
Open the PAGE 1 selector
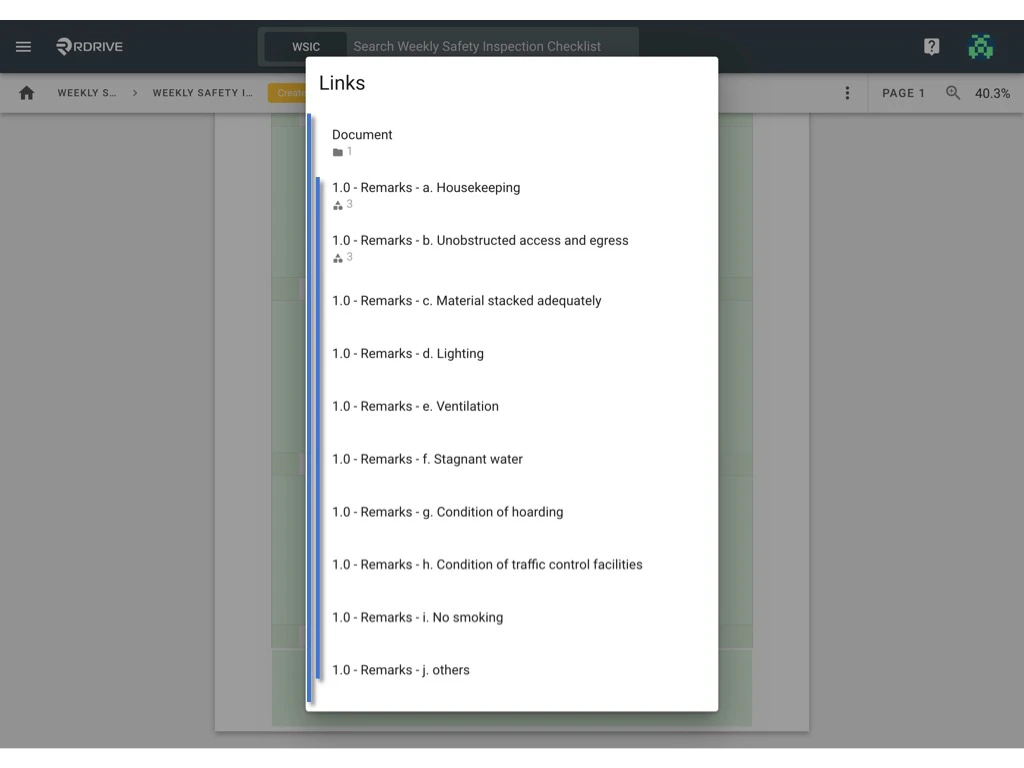click(x=903, y=93)
